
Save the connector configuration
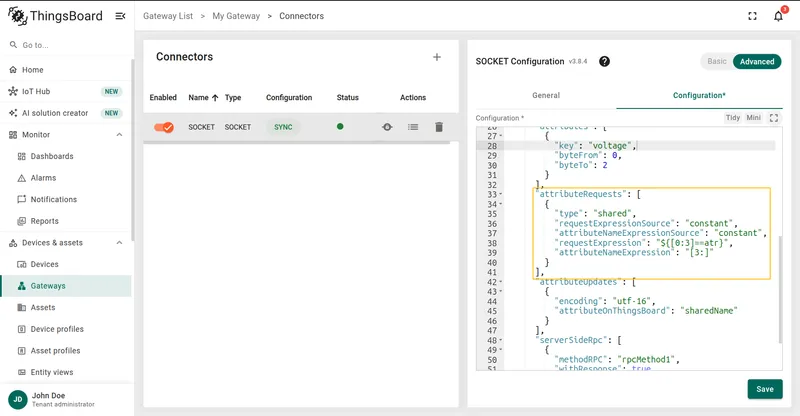tap(765, 389)
